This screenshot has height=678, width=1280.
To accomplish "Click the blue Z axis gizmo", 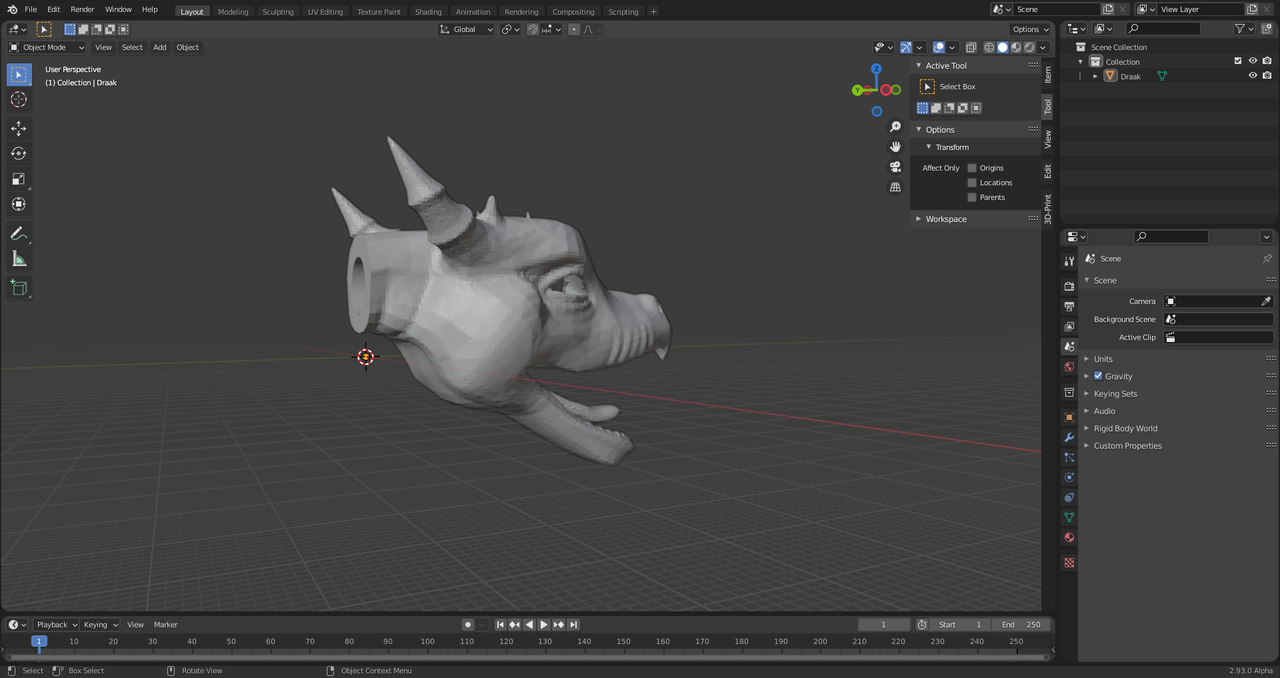I will pos(876,68).
